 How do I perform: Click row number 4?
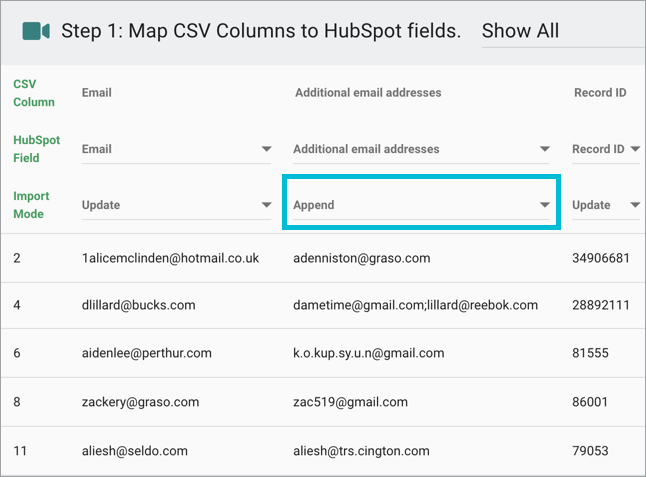coord(17,305)
